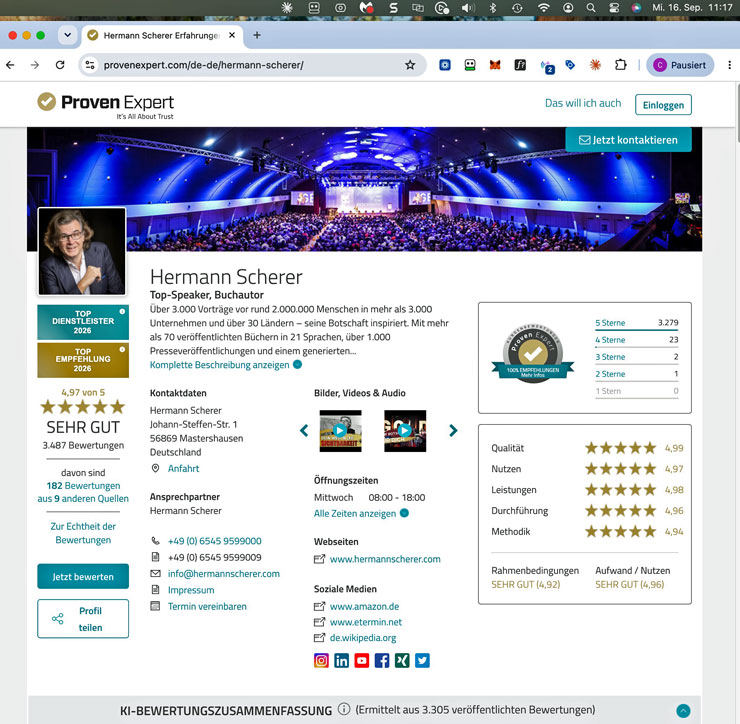Call the +49 (0) 6545 9599000 phone link
Viewport: 740px width, 724px height.
214,541
